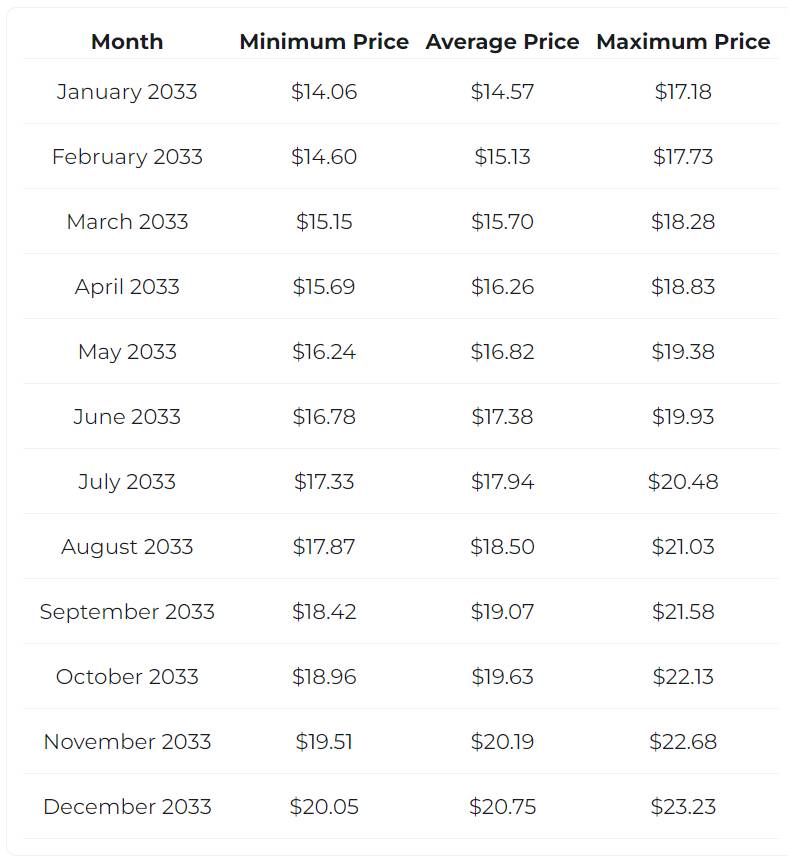Select July 2033 maximum price $20.48
The width and height of the screenshot is (790, 868).
[x=683, y=482]
